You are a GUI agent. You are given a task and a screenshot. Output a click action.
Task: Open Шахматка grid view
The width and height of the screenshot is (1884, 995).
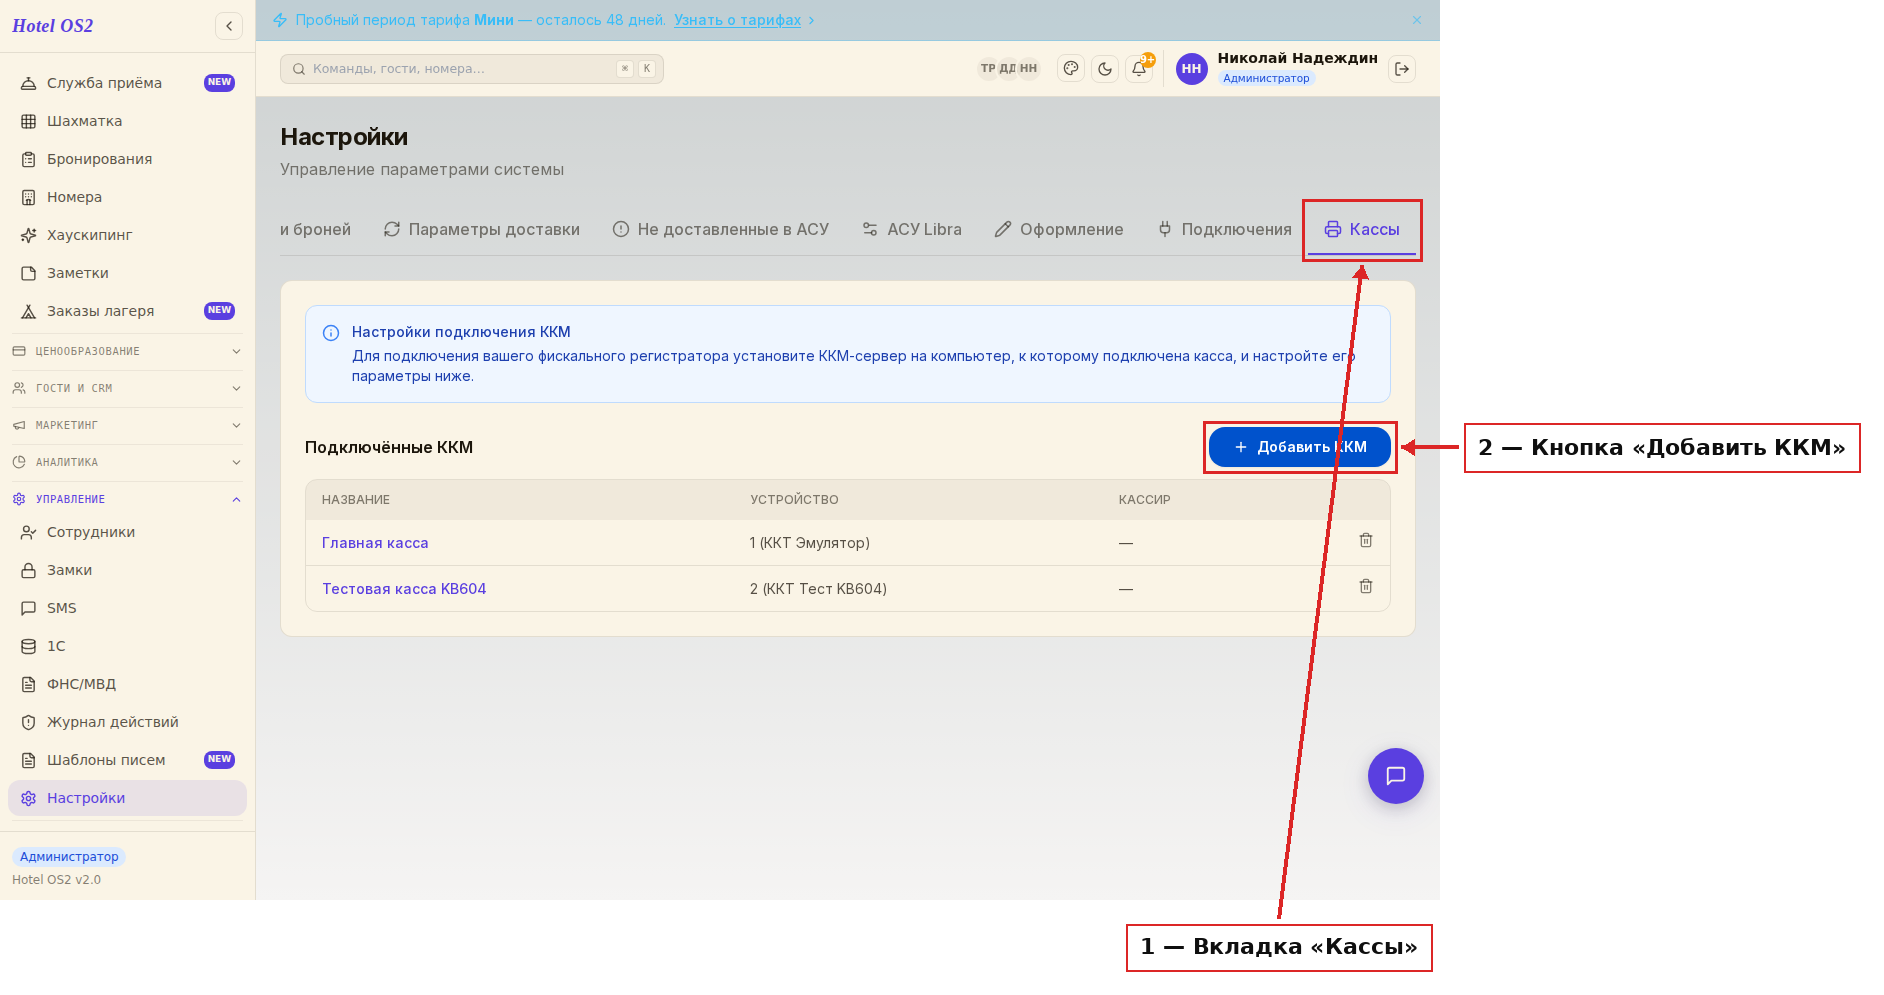(127, 121)
